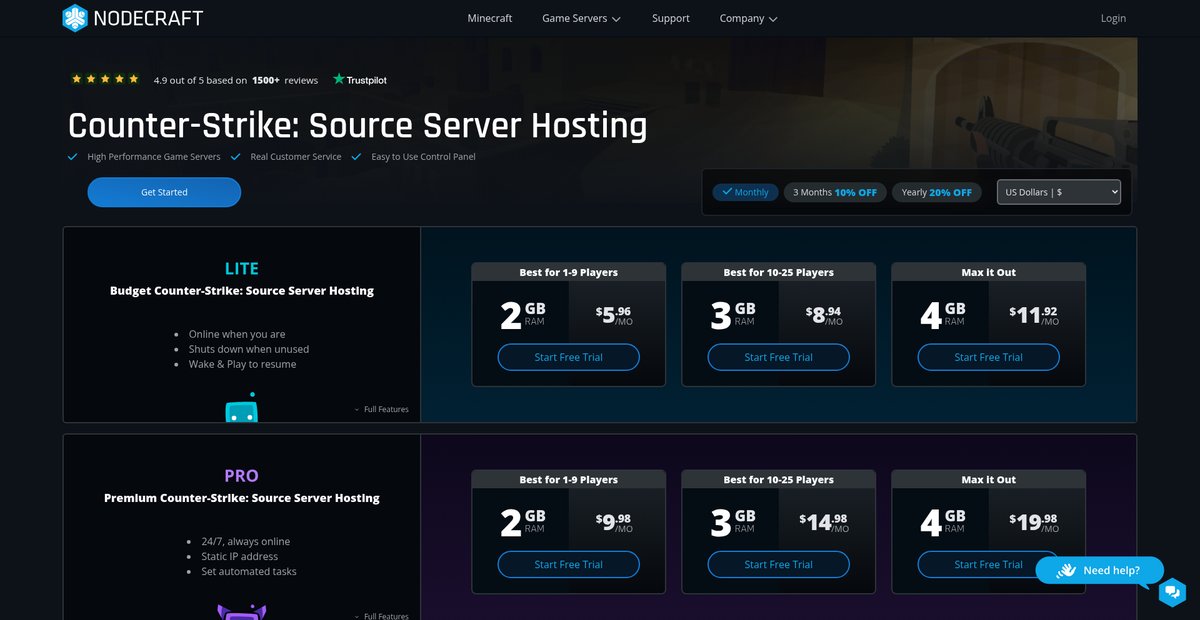Viewport: 1200px width, 620px height.
Task: Start Free Trial for PRO 3 GB plan
Action: pos(779,564)
